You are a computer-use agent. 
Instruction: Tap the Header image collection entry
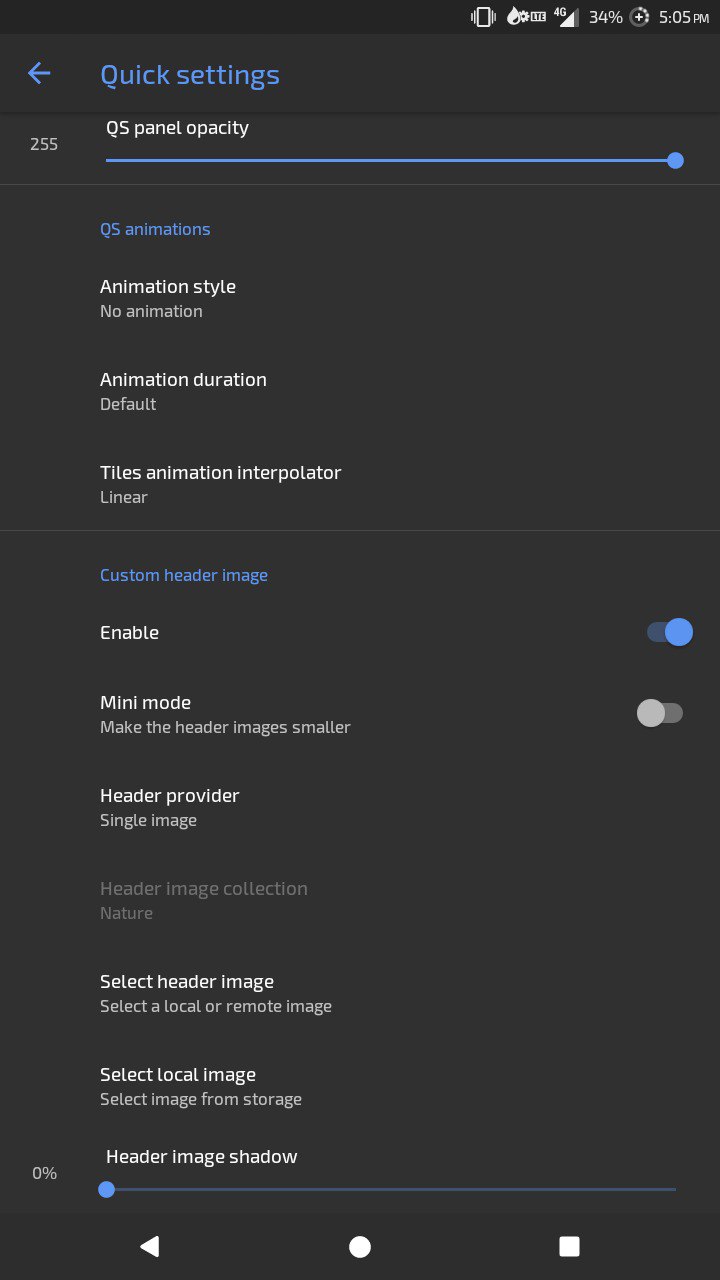pos(360,900)
